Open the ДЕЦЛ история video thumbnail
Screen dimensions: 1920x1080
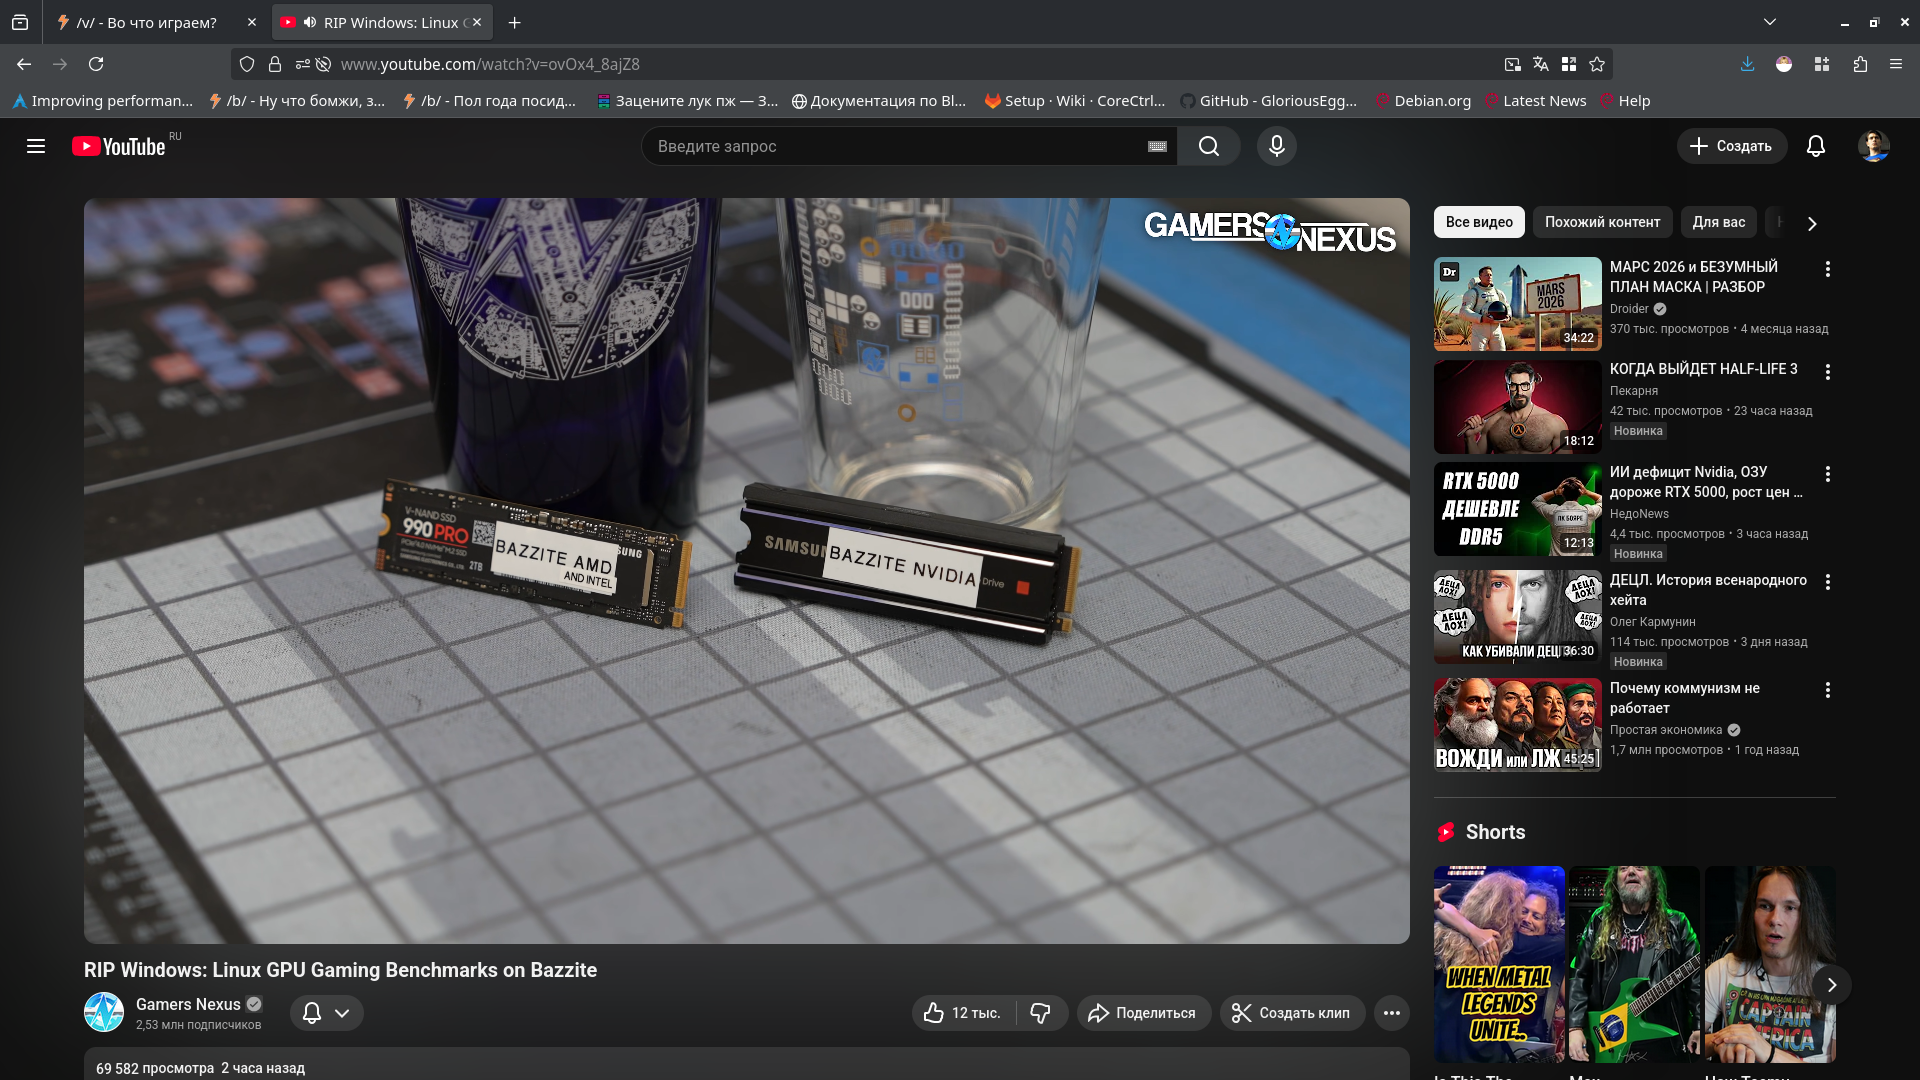point(1517,617)
